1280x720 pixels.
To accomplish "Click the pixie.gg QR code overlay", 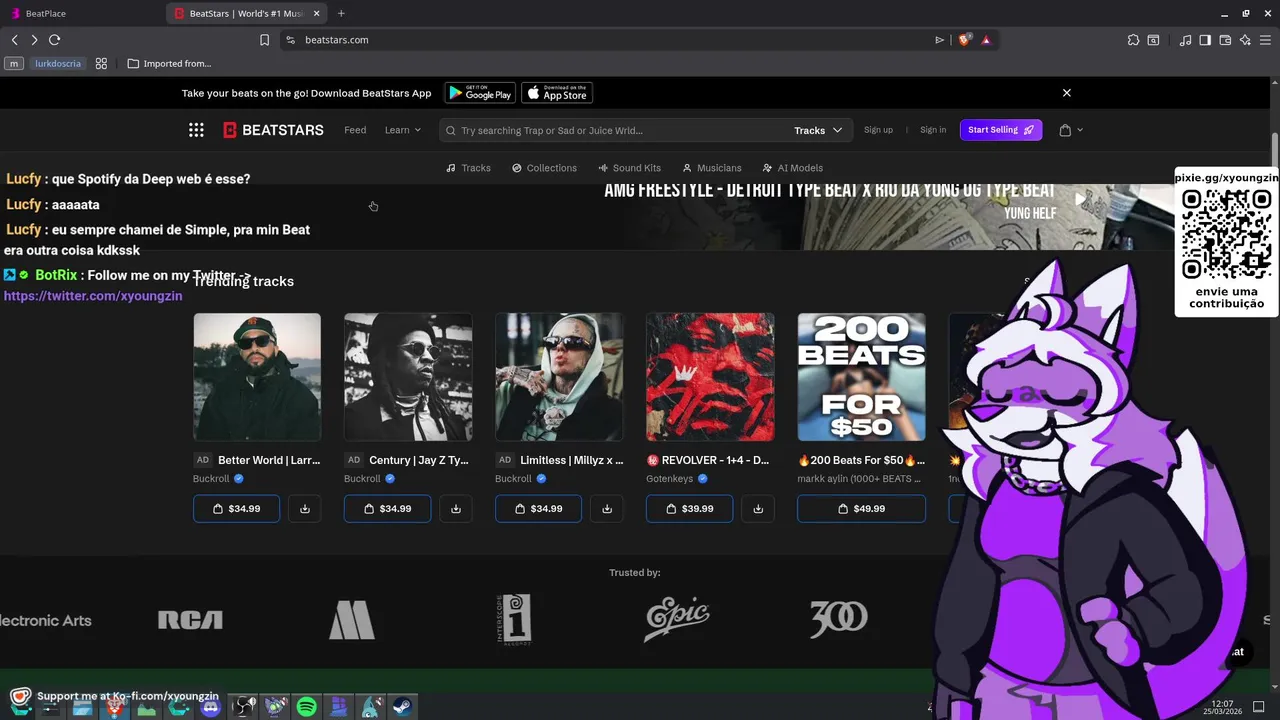I will (1226, 237).
